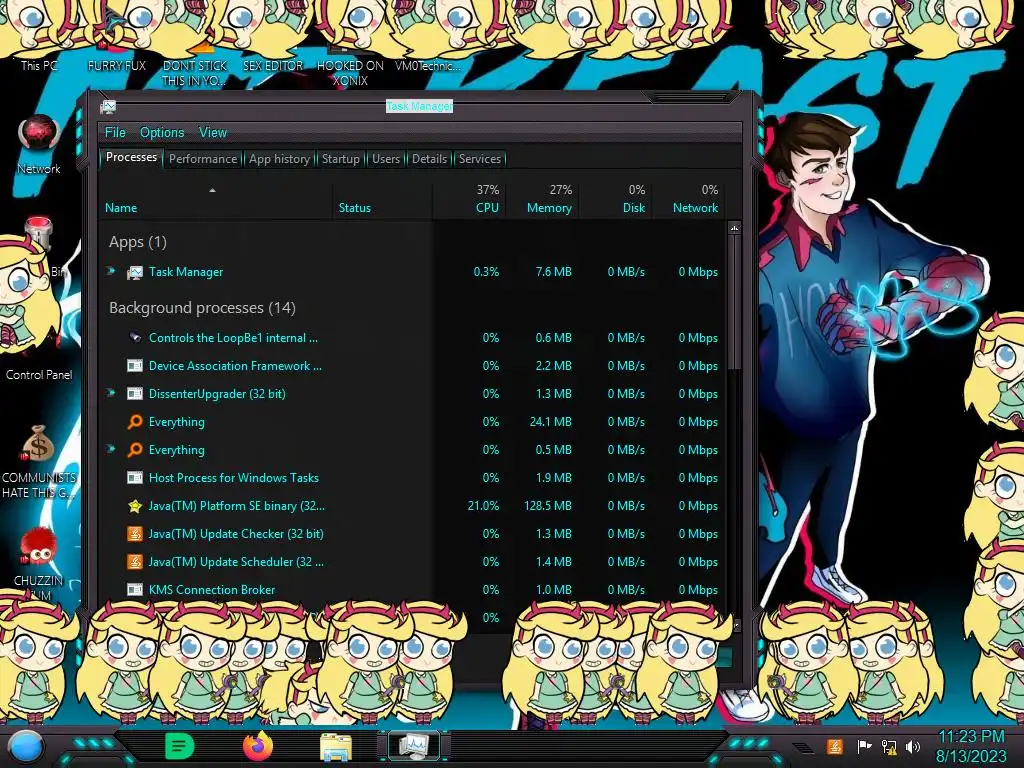Click the 21.0% CPU value
Viewport: 1024px width, 768px height.
(483, 505)
